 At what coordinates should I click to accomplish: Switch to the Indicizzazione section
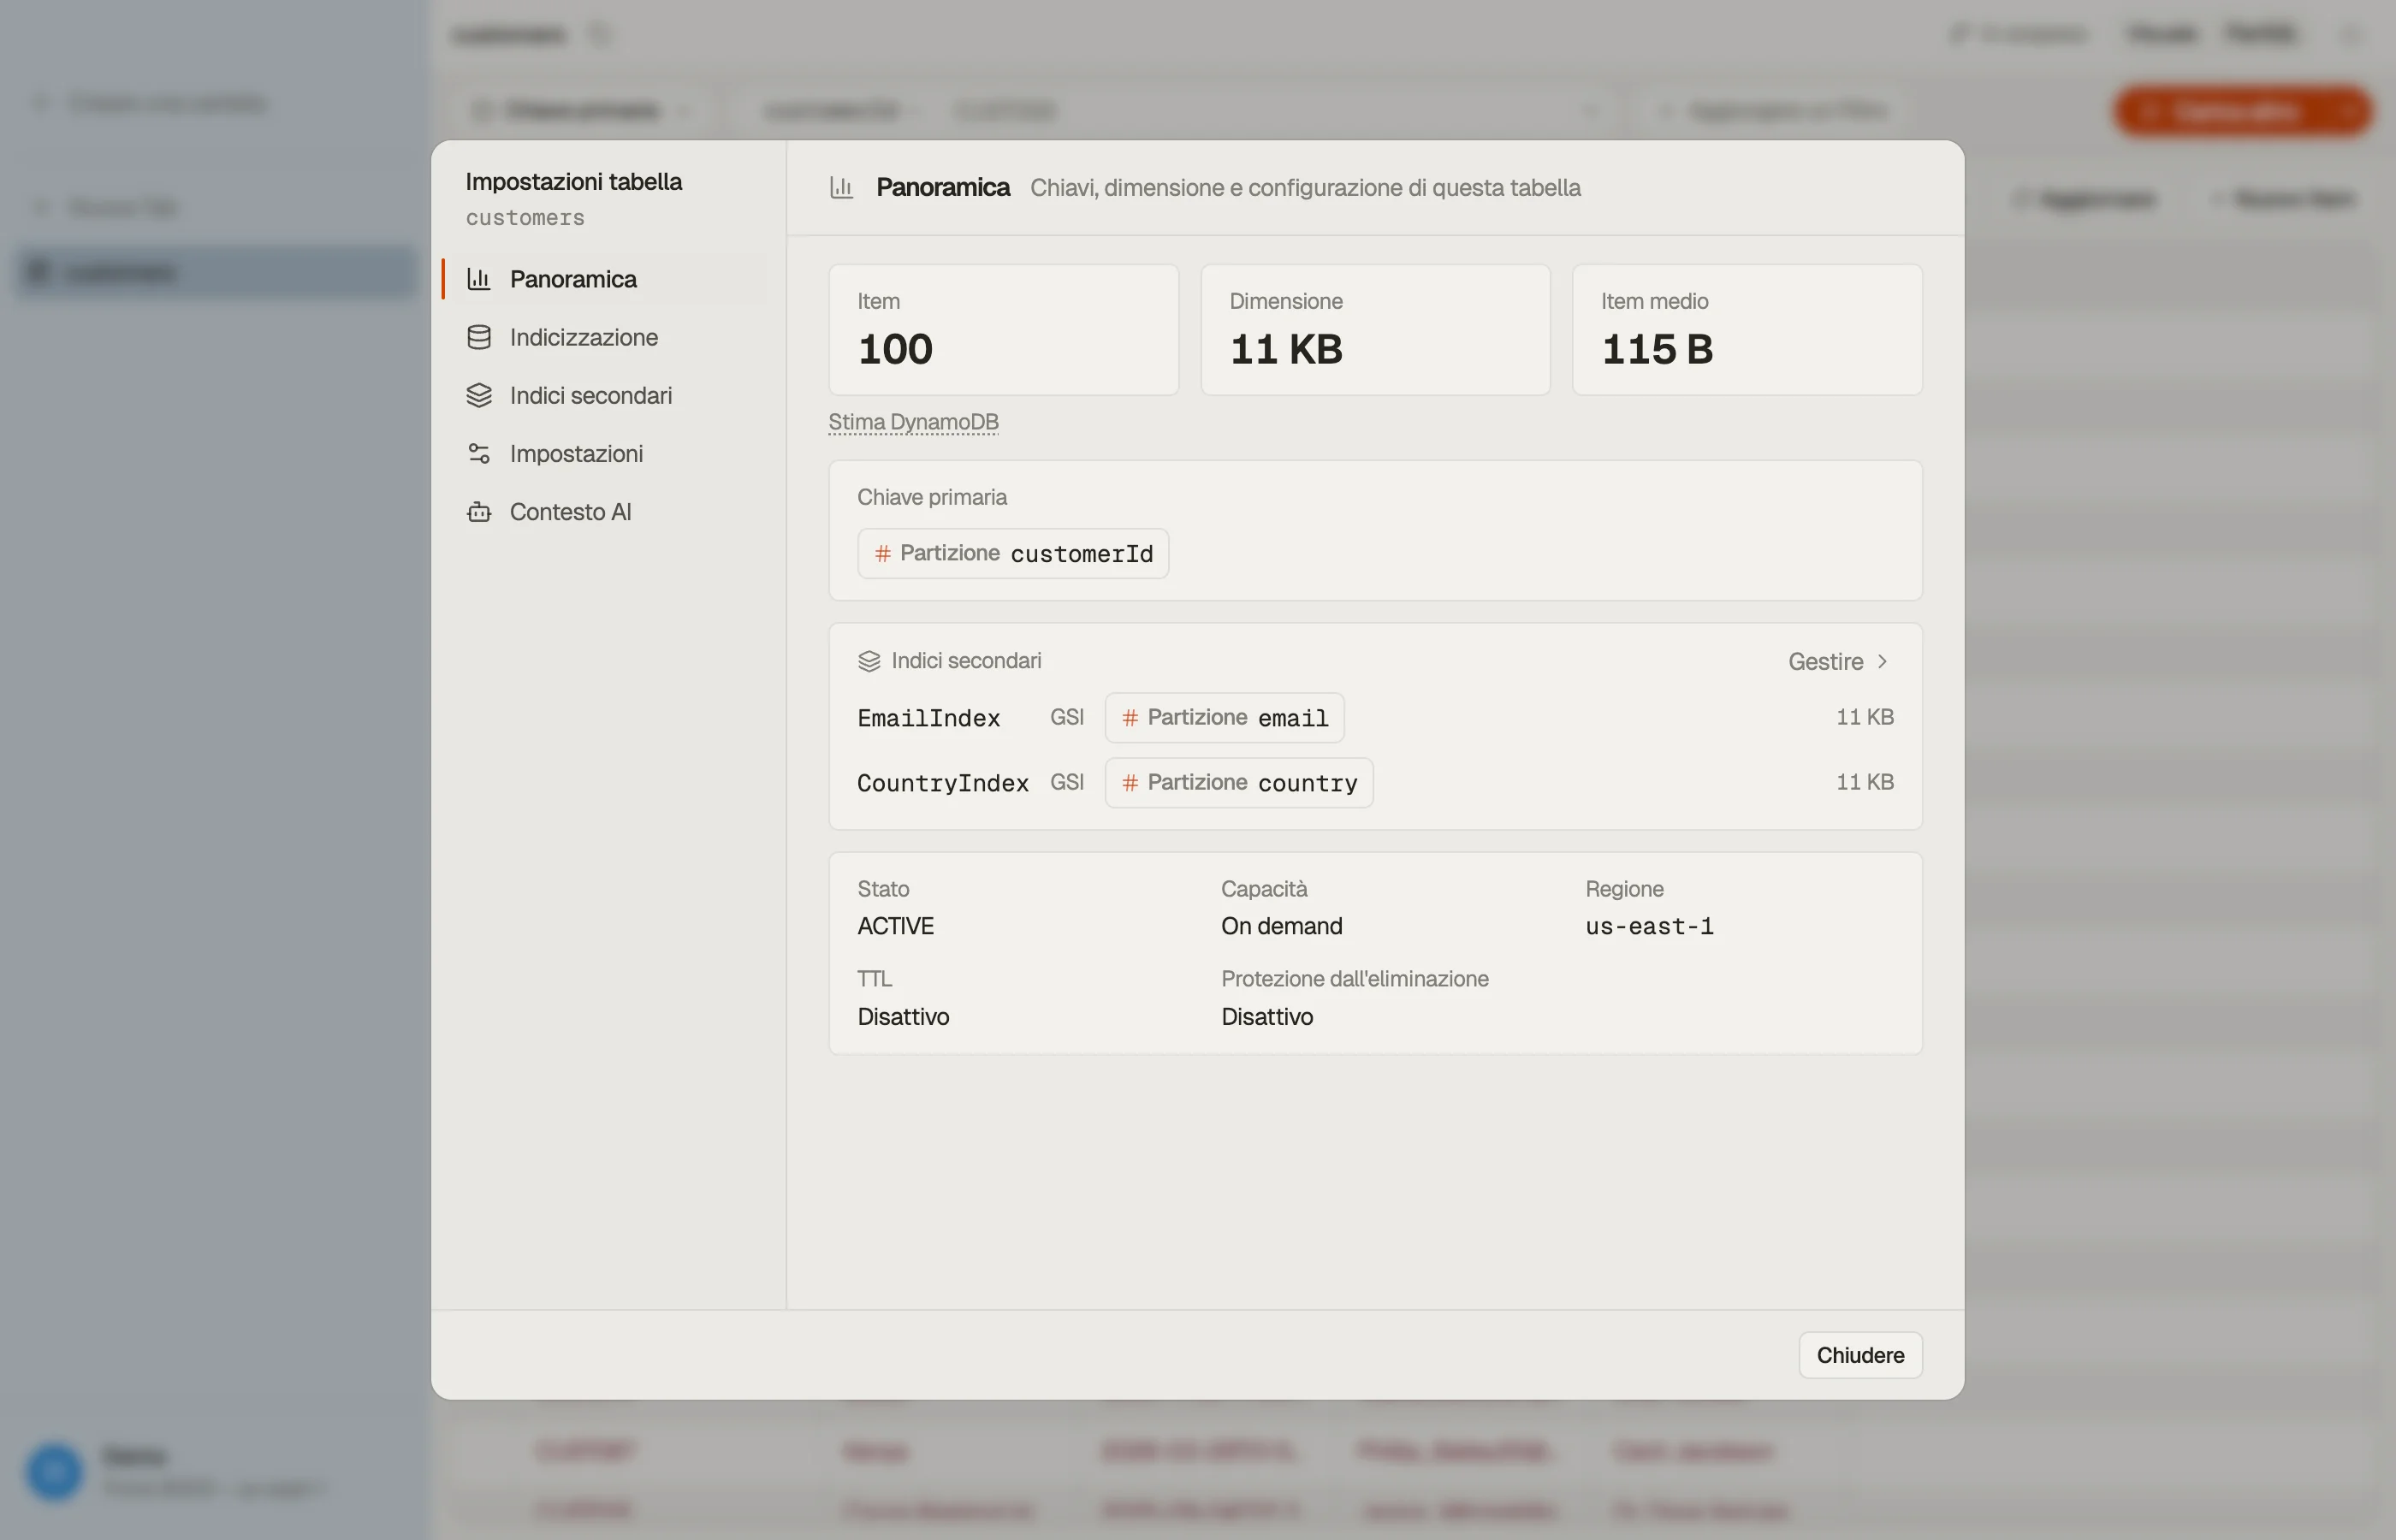coord(604,337)
